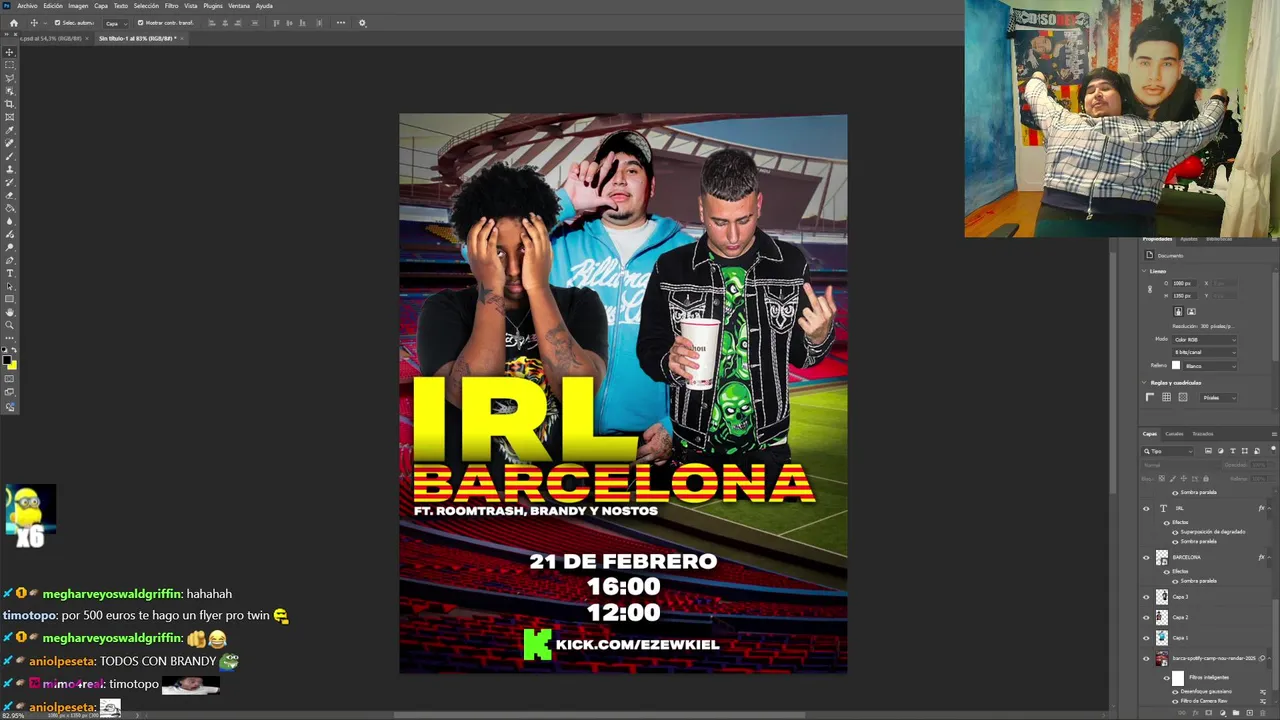
Task: Click align horizontal centers icon
Action: [225, 23]
